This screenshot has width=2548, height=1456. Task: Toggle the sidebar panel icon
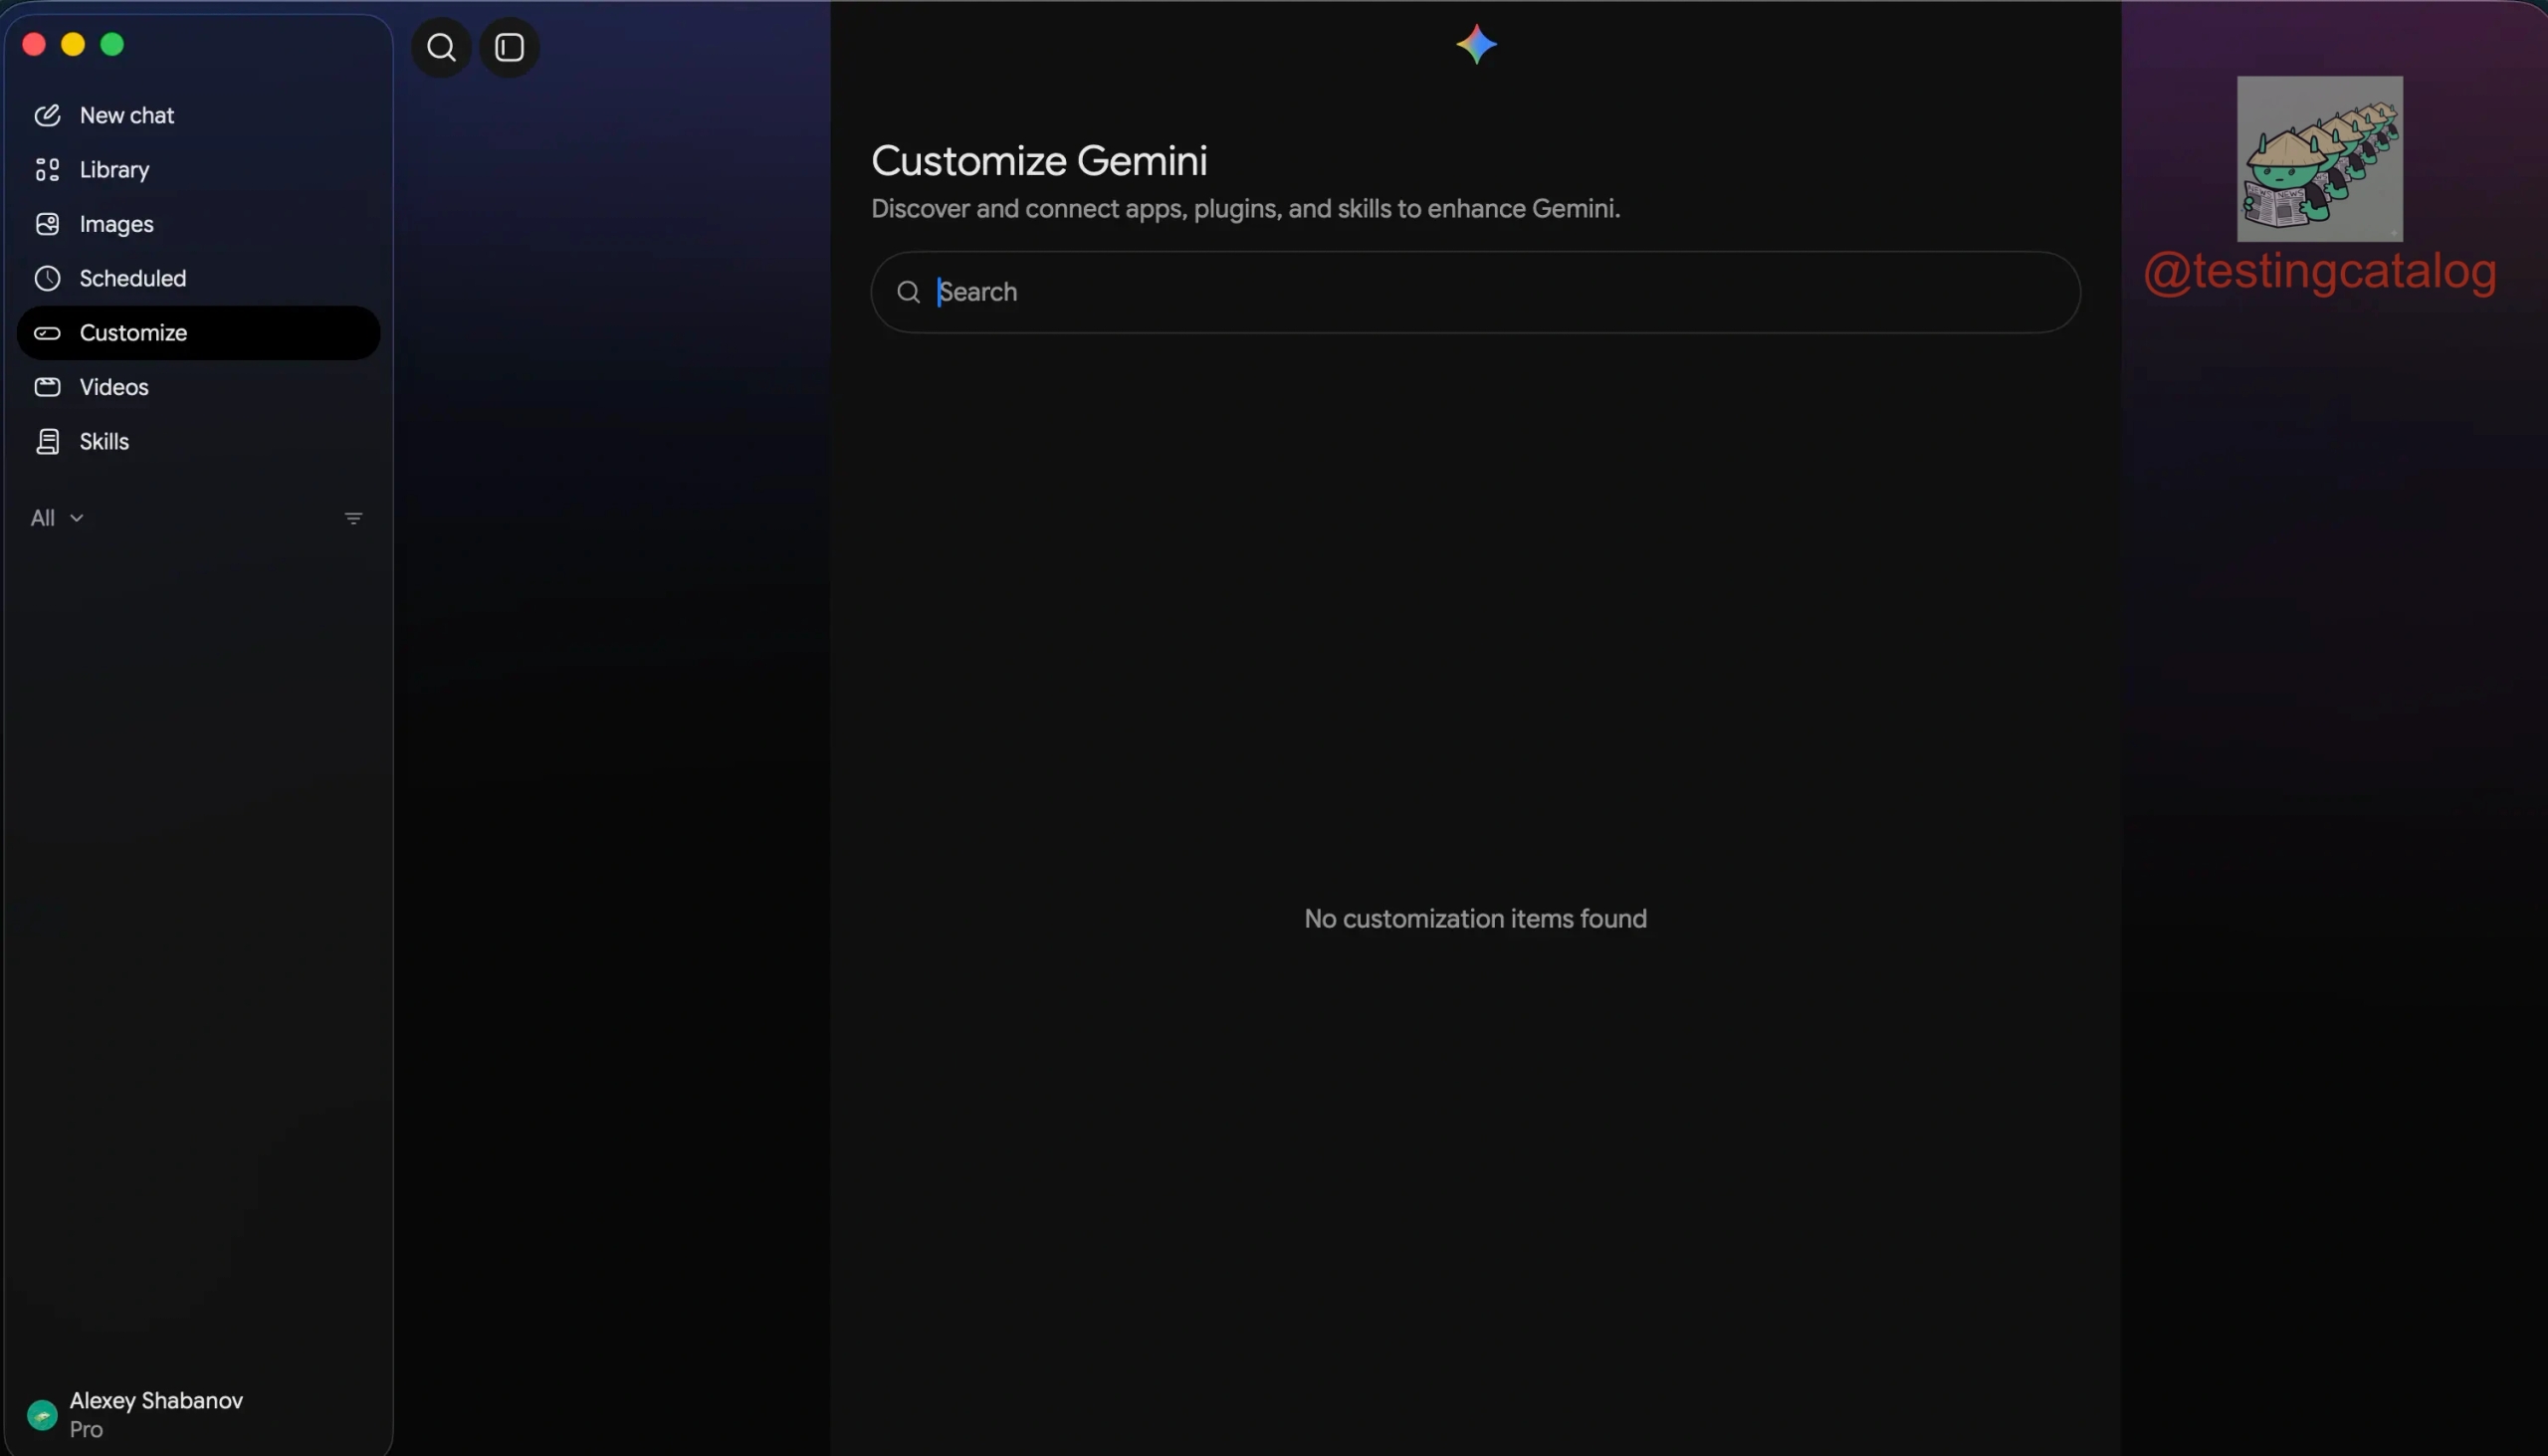click(509, 47)
